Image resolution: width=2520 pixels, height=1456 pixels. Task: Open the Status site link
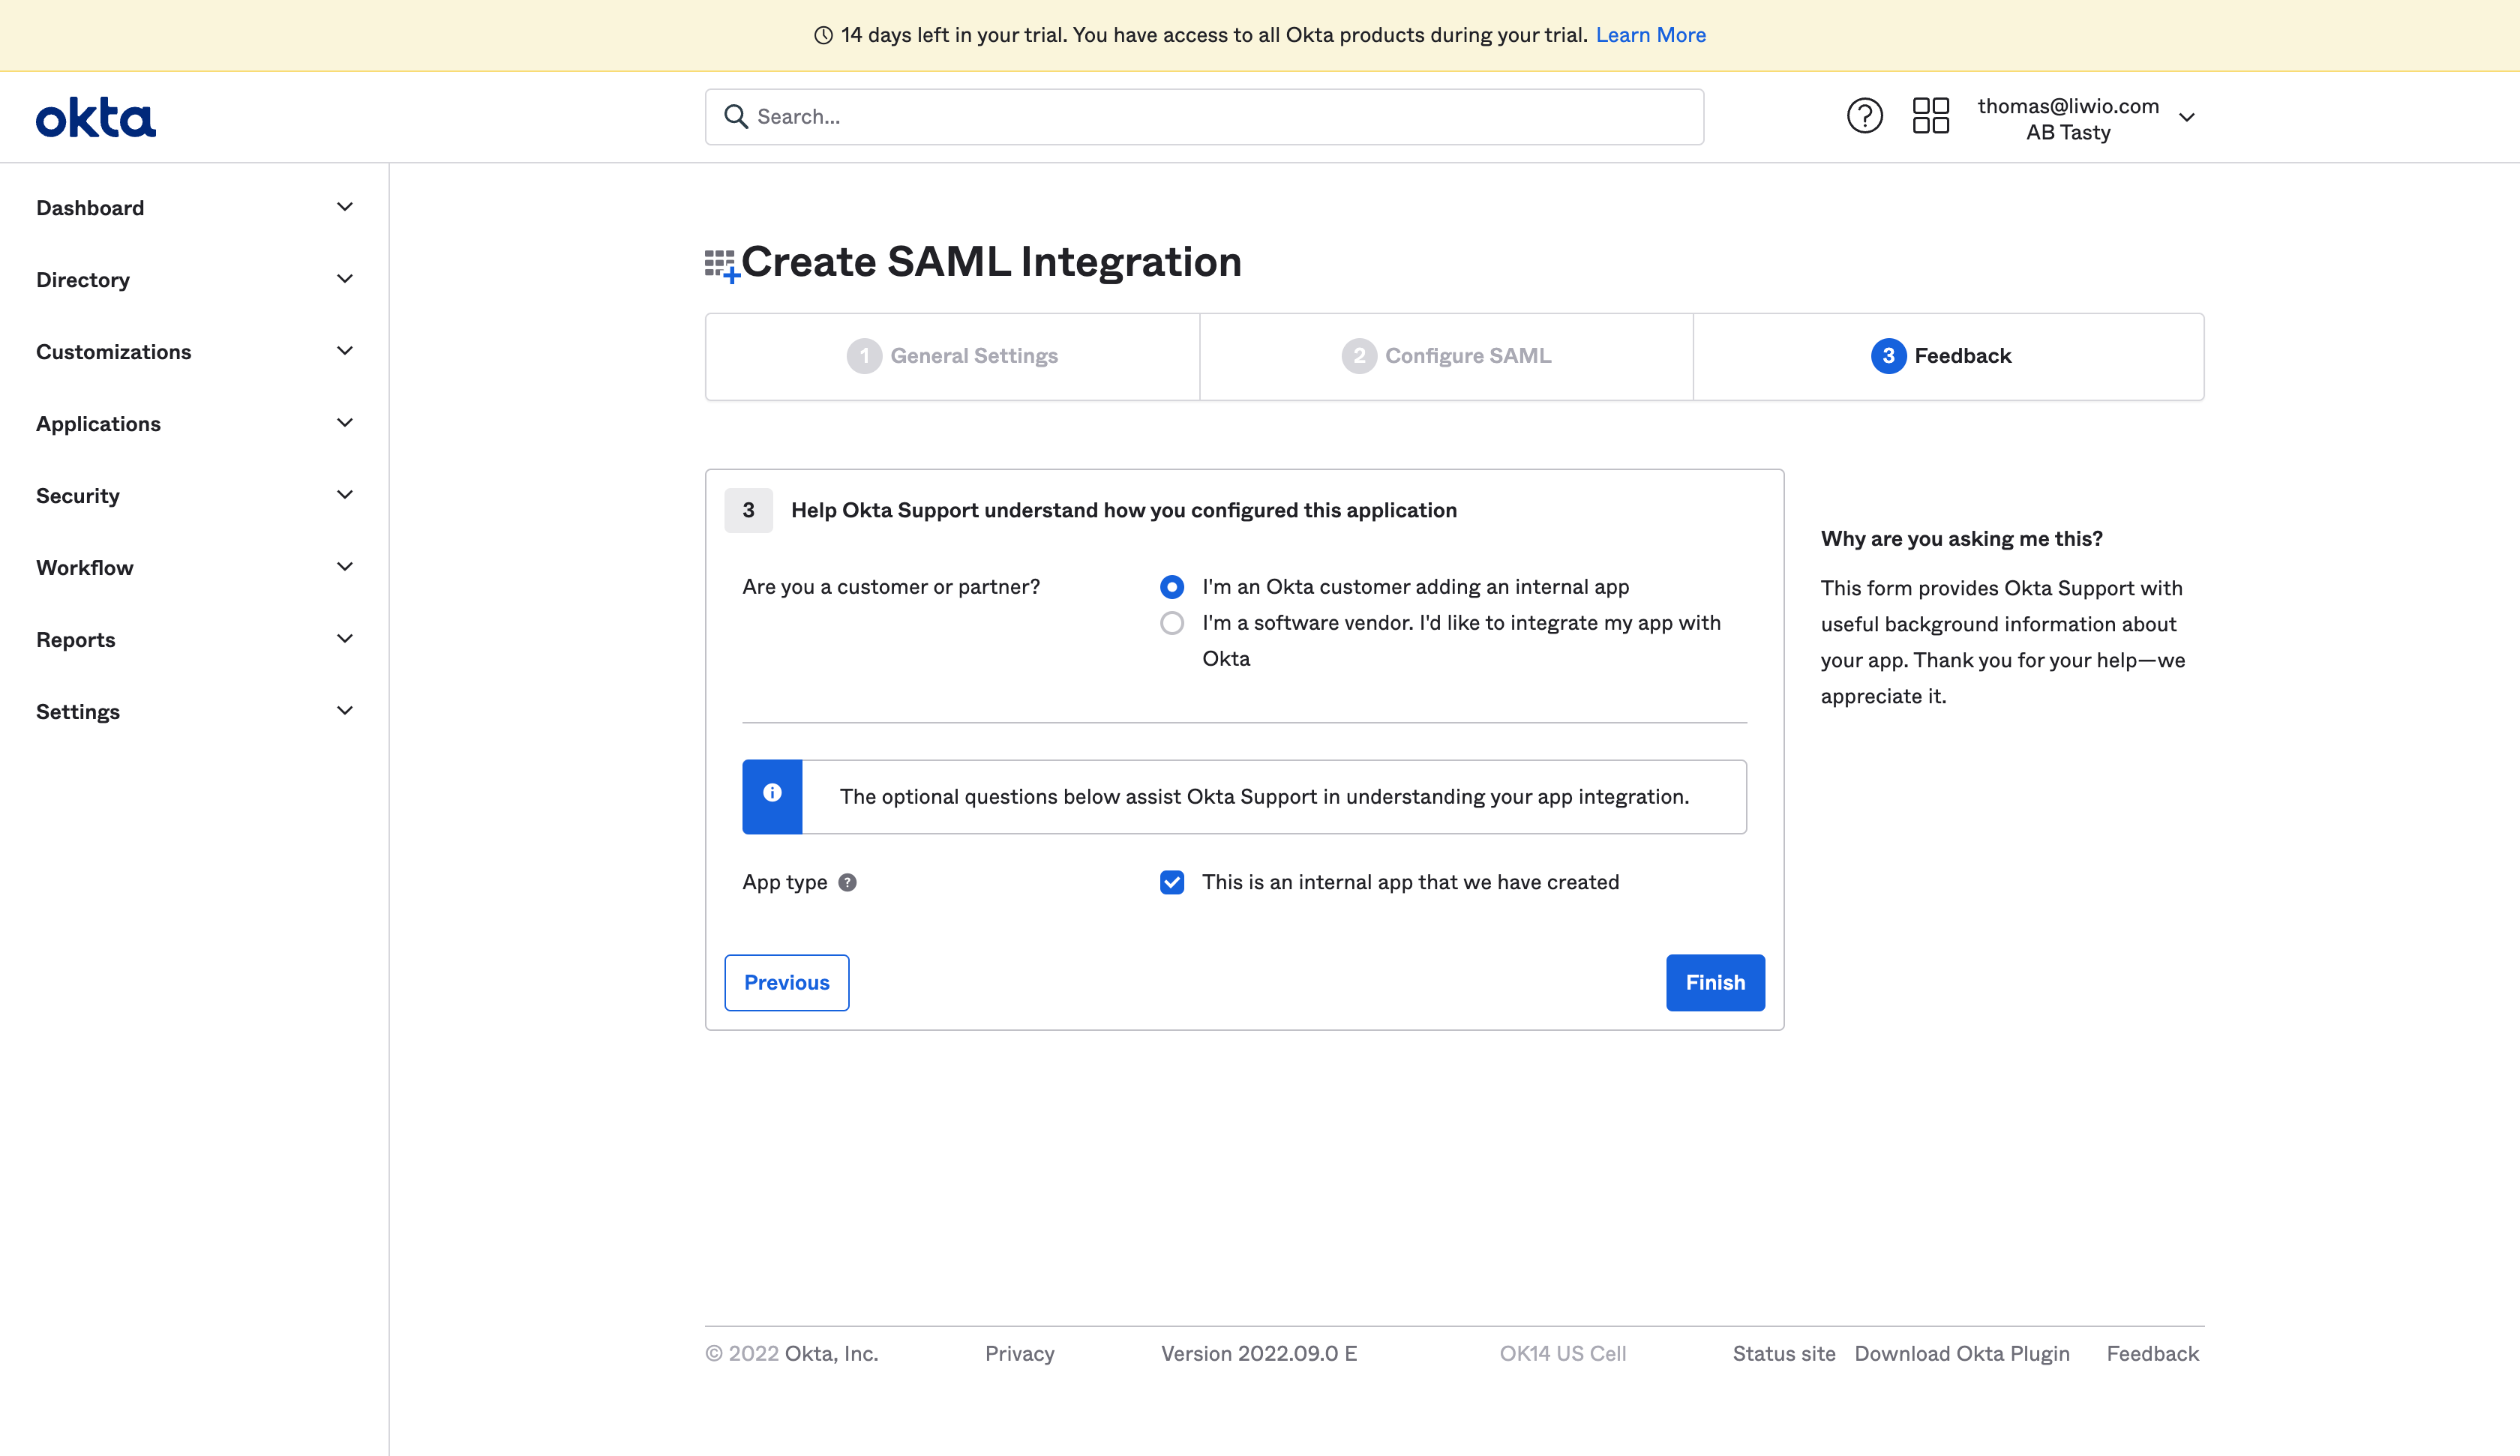coord(1784,1353)
